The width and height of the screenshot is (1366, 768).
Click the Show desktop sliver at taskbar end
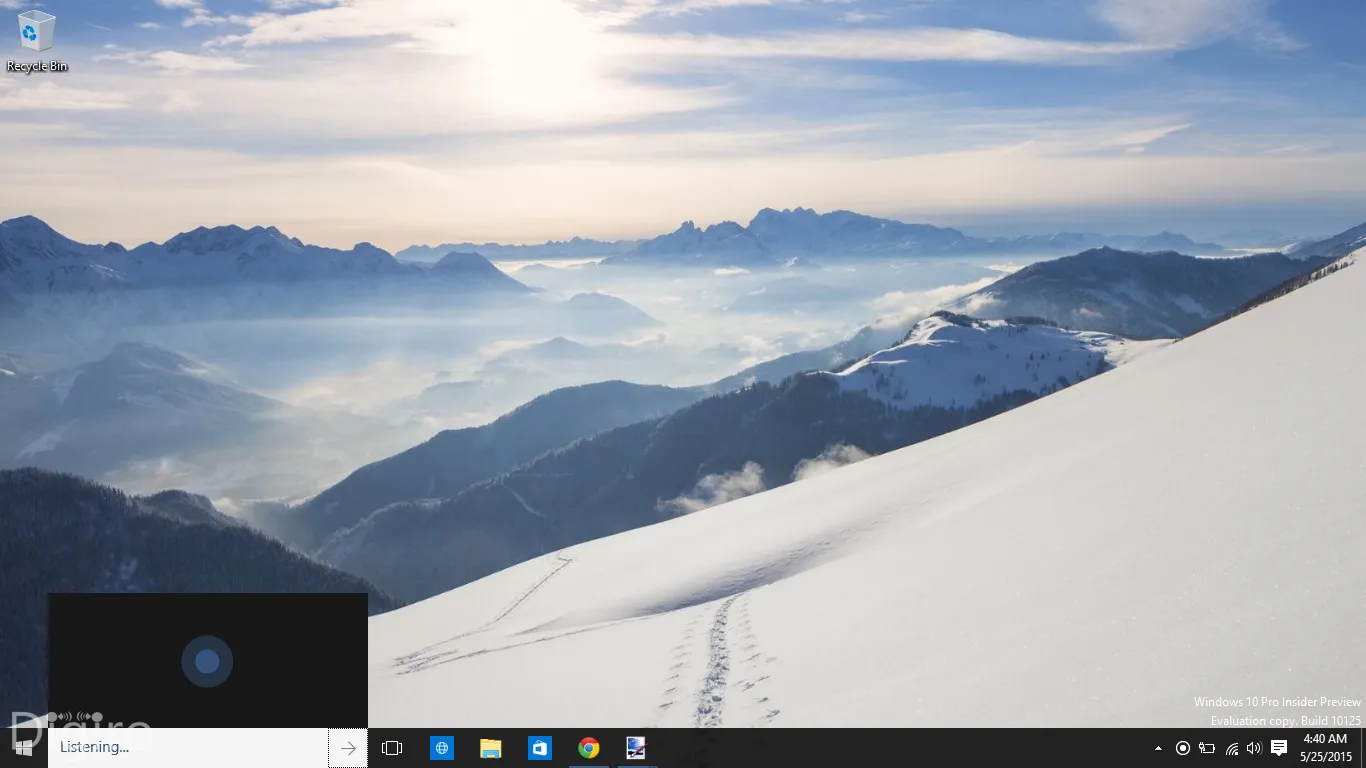point(1363,748)
